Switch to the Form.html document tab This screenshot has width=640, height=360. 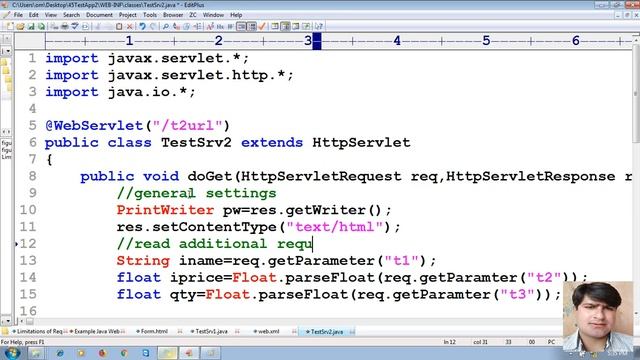(153, 331)
